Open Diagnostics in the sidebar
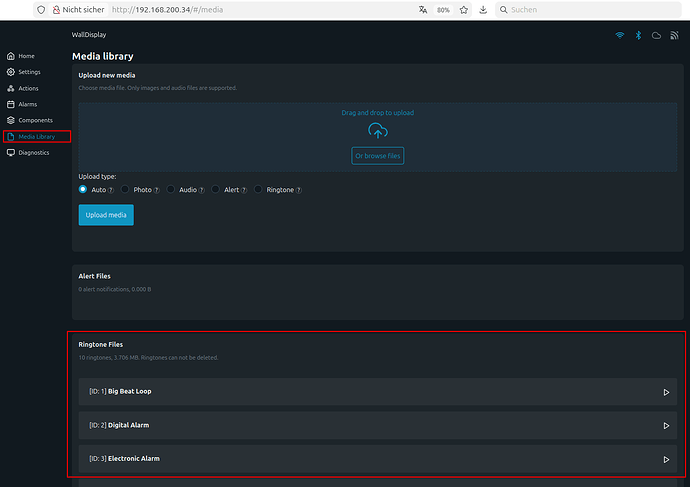This screenshot has width=690, height=487. click(28, 153)
